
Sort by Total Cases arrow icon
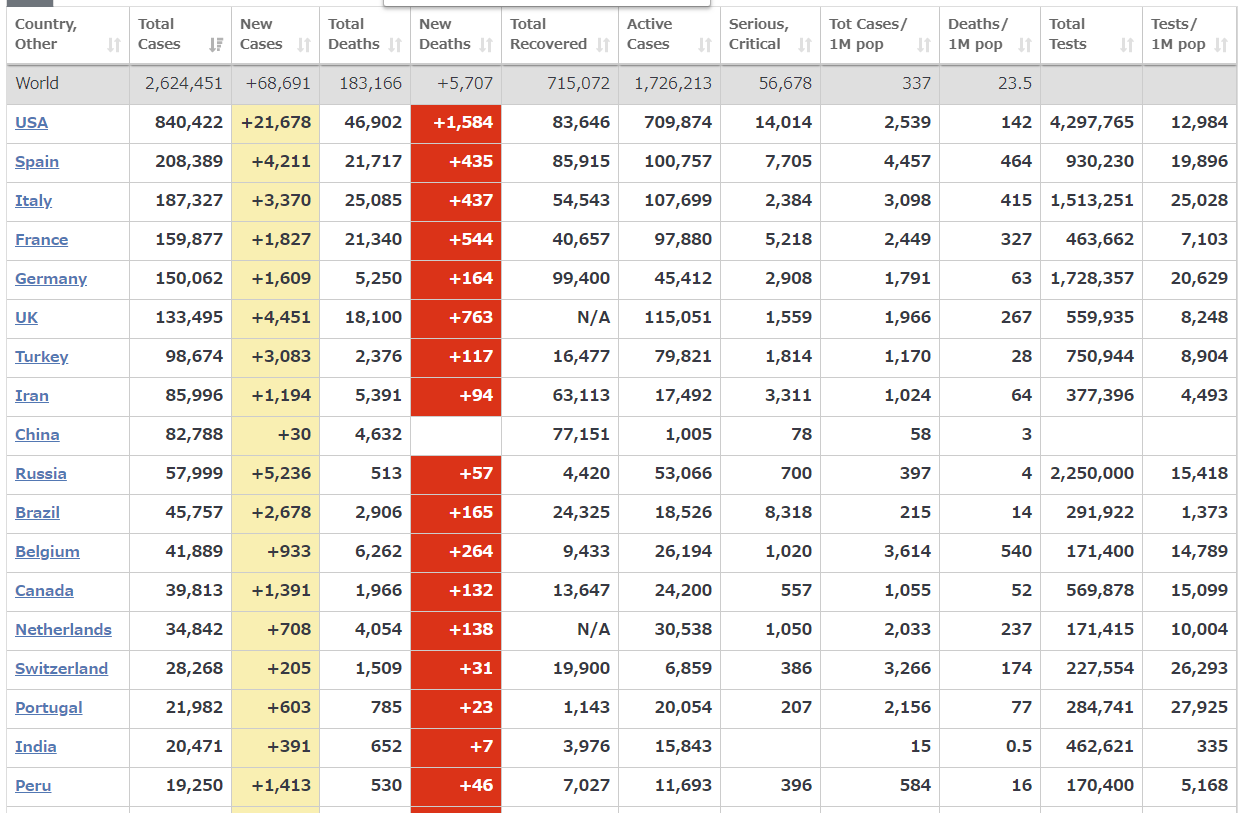pos(216,45)
